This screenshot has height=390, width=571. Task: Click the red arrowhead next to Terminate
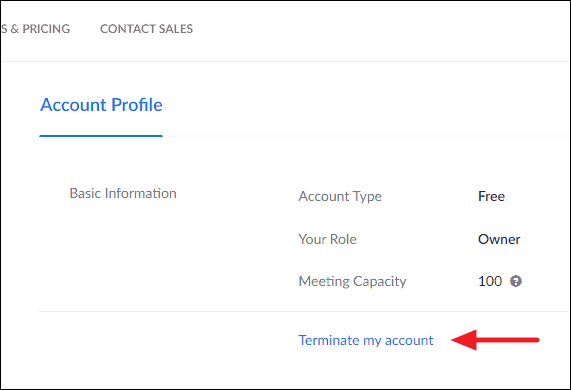pos(464,340)
